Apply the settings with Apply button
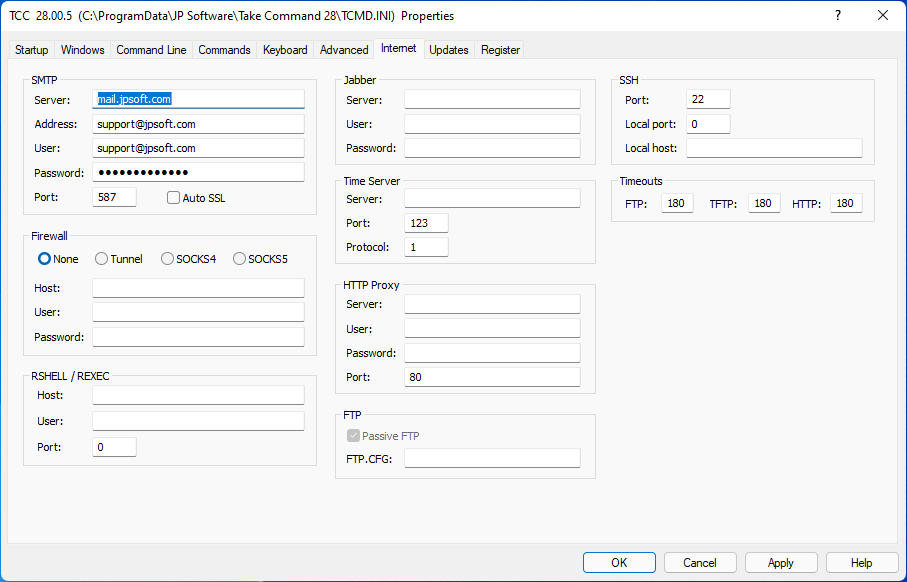907x582 pixels. coord(781,563)
